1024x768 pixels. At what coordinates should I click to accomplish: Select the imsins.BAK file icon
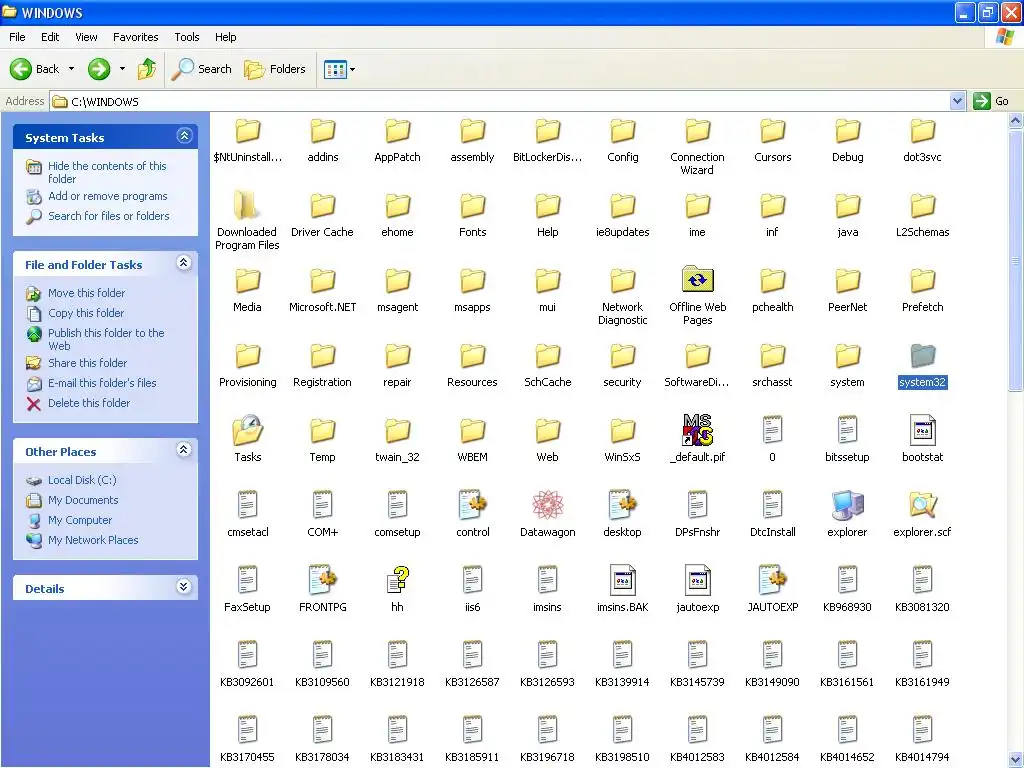622,581
